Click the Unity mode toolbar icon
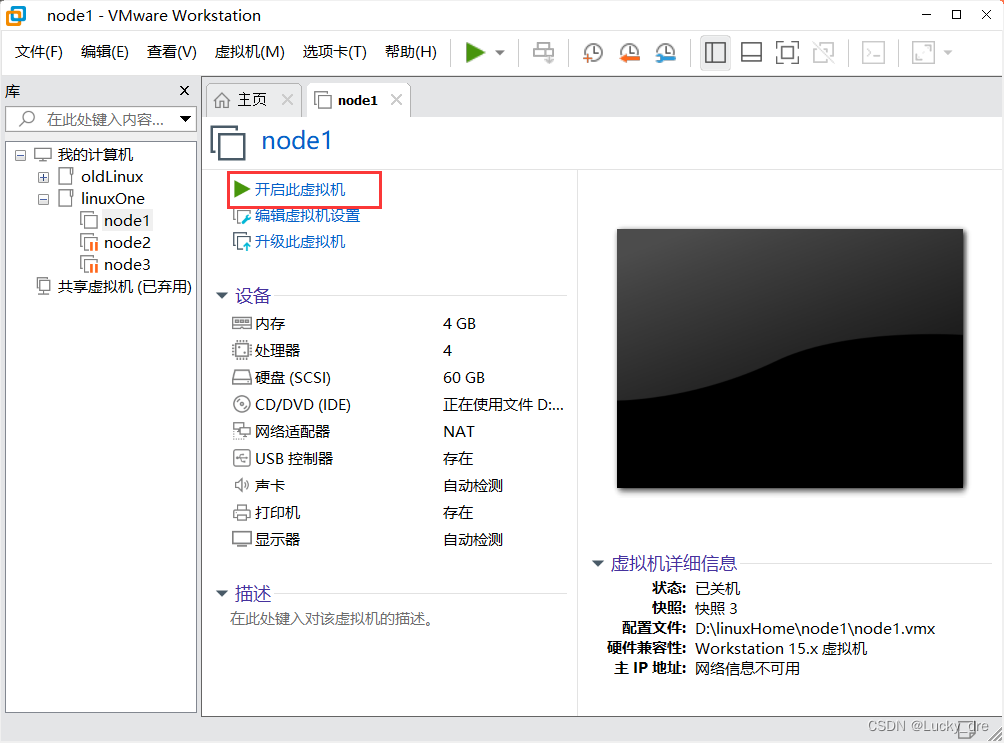 pyautogui.click(x=823, y=53)
